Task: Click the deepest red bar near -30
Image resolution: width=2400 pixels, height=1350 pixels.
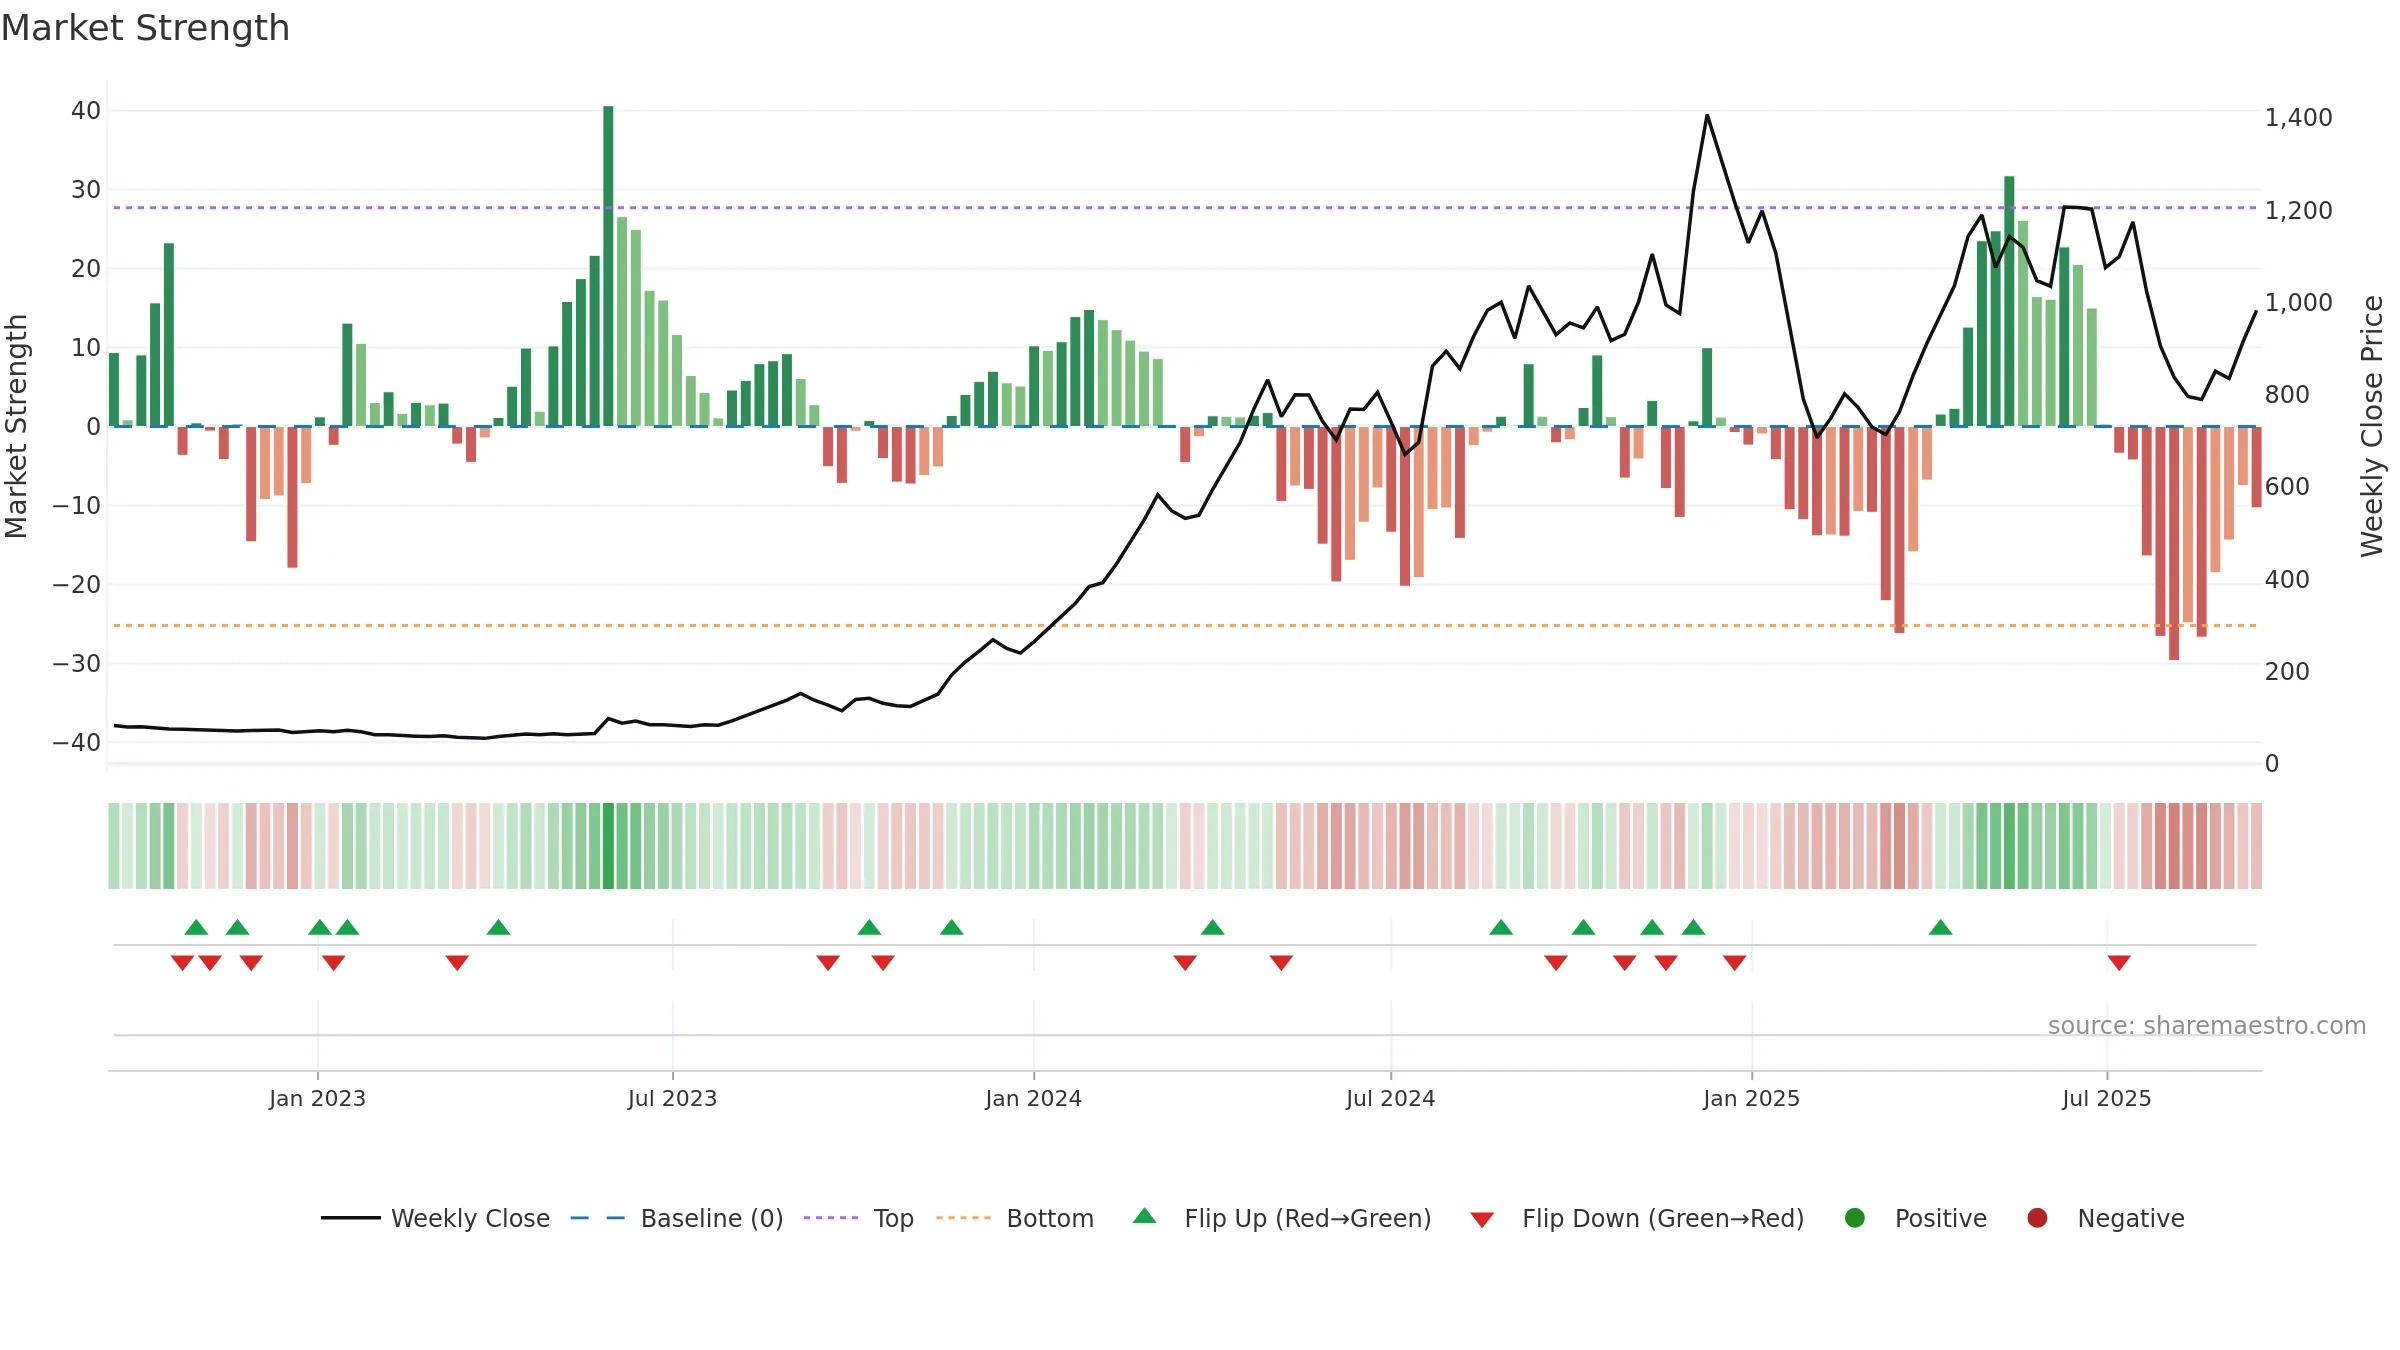Action: click(x=2174, y=543)
